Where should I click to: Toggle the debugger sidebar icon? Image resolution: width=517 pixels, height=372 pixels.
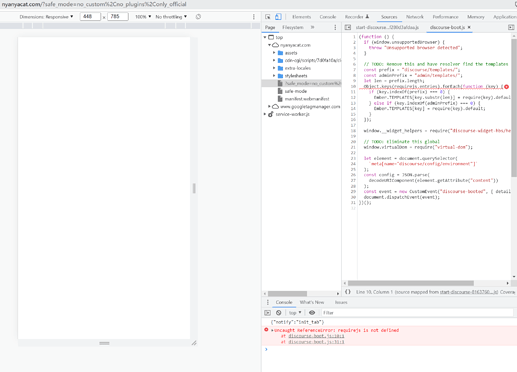[x=511, y=27]
